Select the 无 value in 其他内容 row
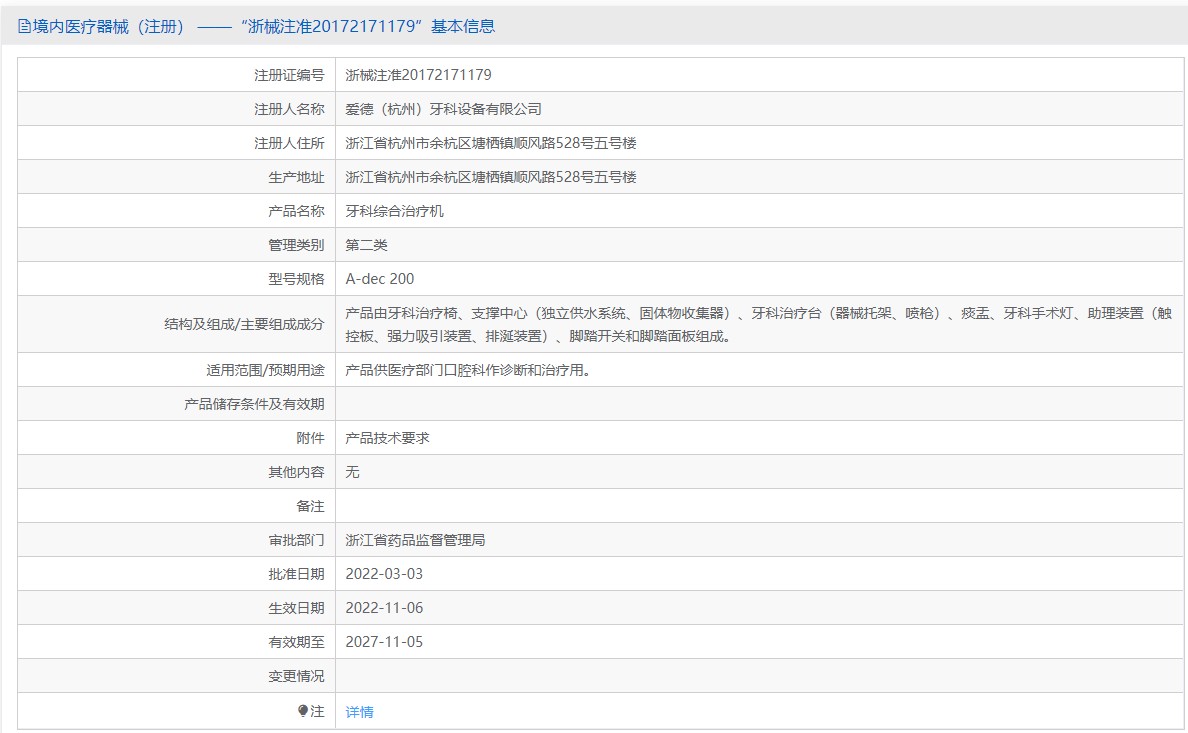Image resolution: width=1188 pixels, height=733 pixels. (352, 472)
